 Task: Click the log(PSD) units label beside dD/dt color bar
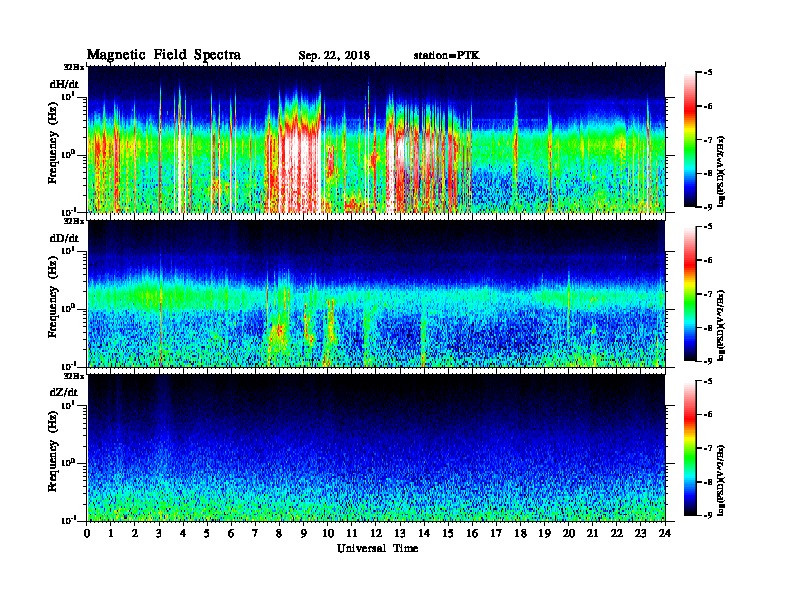(722, 325)
